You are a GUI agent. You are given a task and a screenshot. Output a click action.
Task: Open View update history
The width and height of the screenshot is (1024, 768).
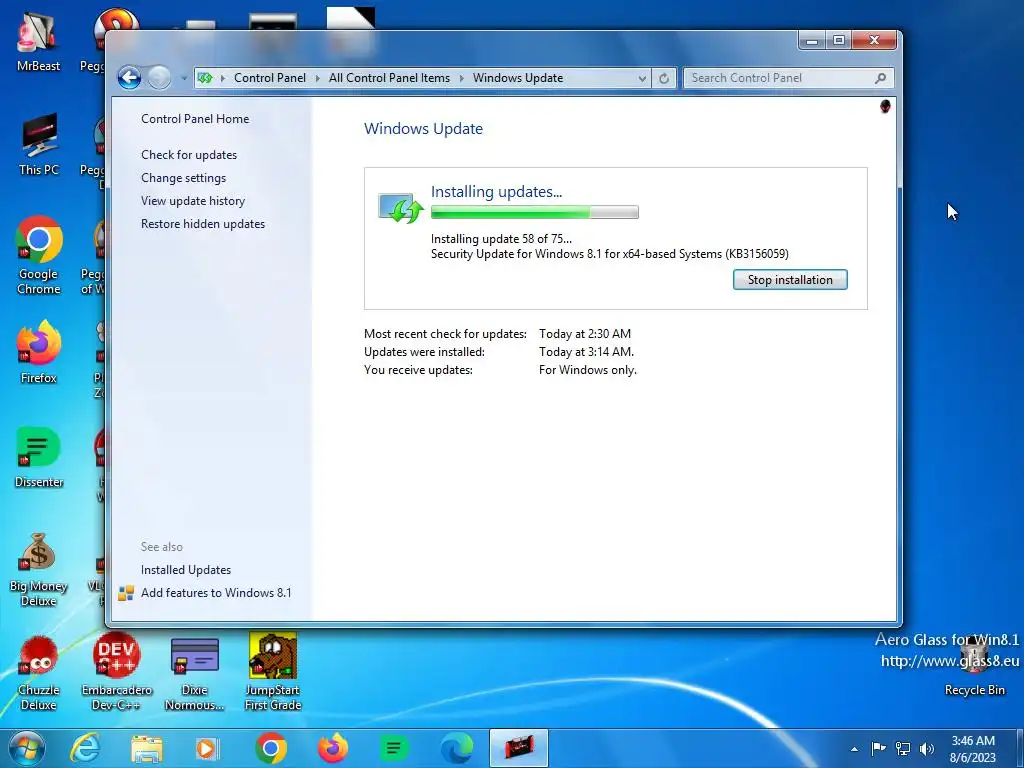pyautogui.click(x=193, y=200)
